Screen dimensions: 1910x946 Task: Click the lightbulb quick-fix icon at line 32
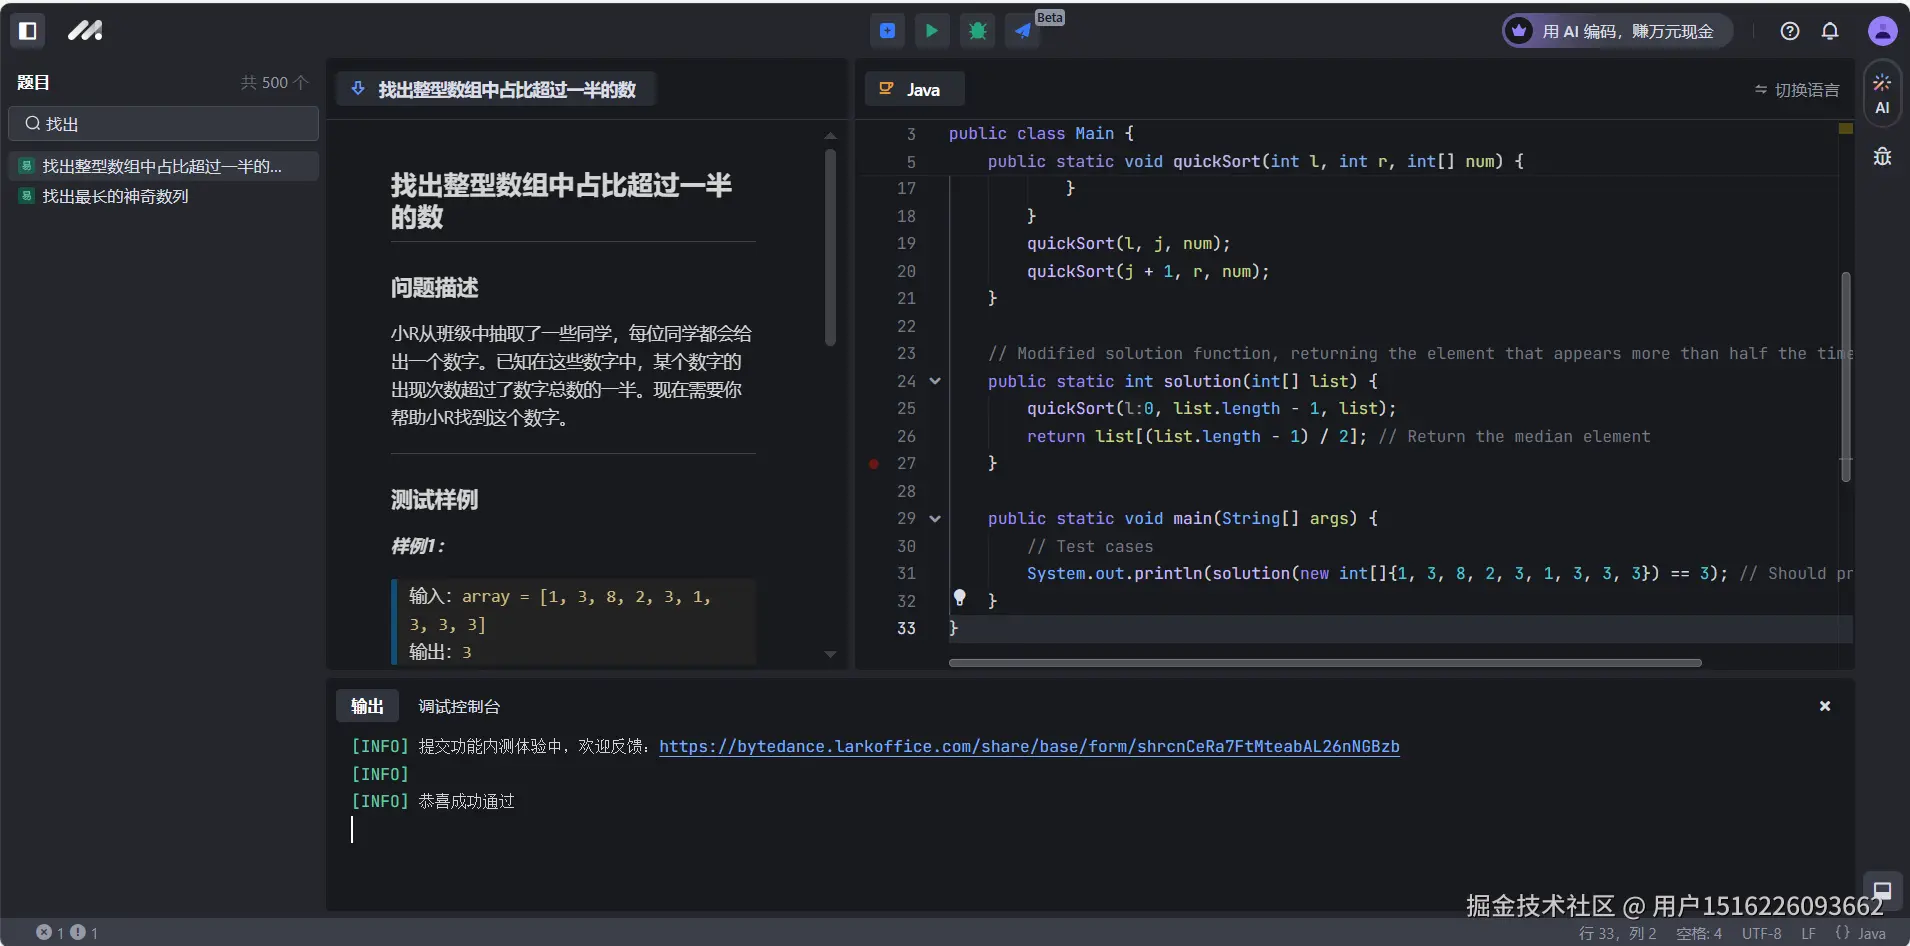pyautogui.click(x=959, y=598)
